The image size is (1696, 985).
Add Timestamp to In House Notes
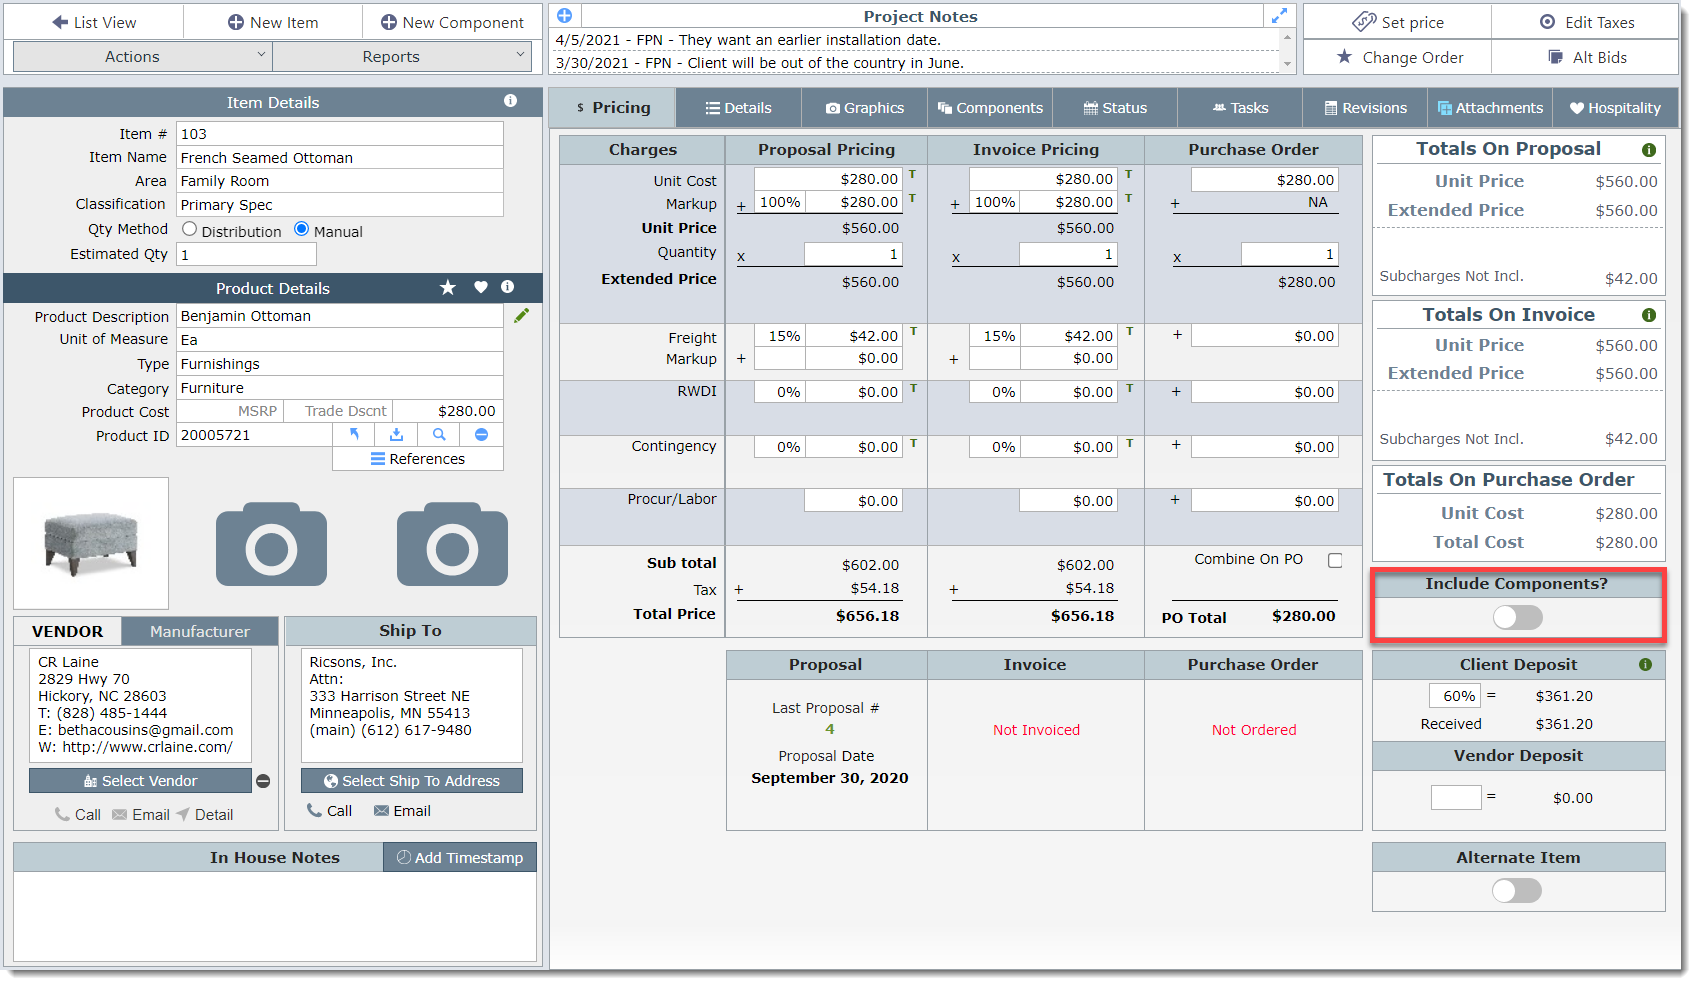(460, 858)
